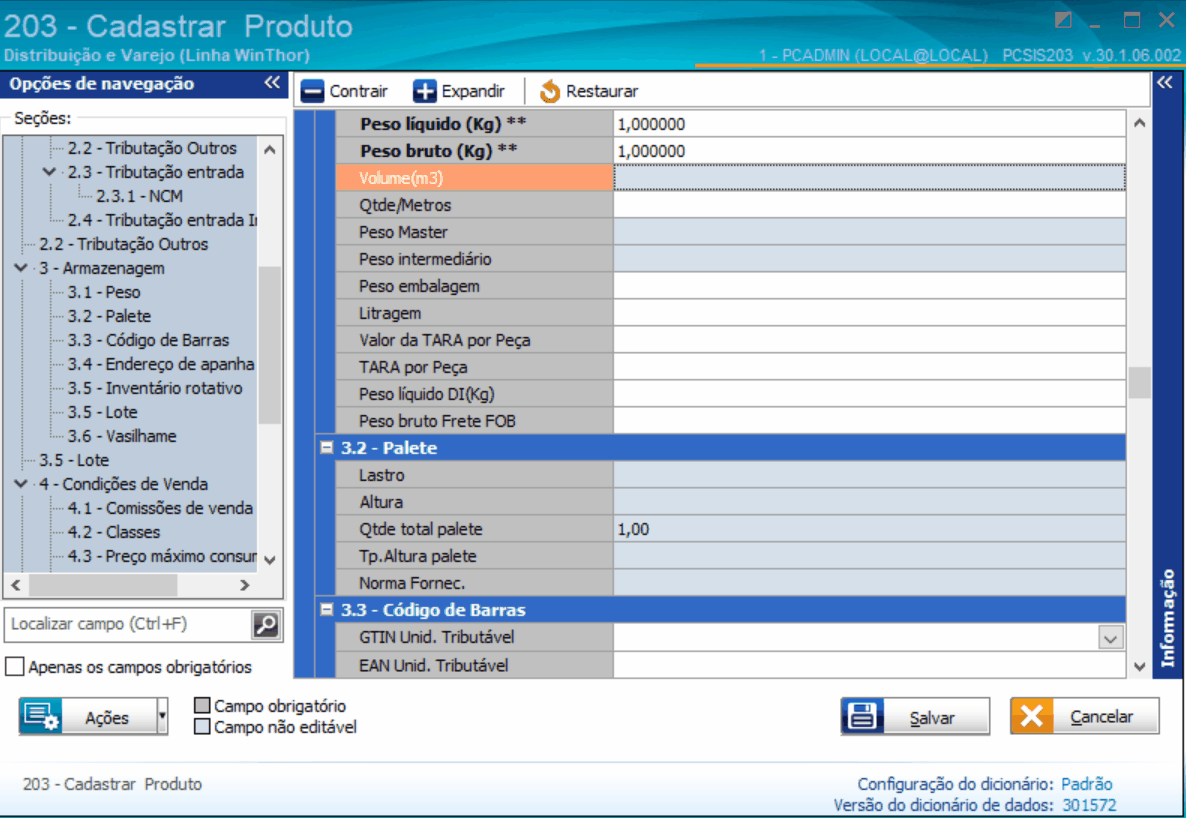Viewport: 1186px width, 818px height.
Task: Click the Salvar floppy disk icon
Action: click(x=862, y=716)
